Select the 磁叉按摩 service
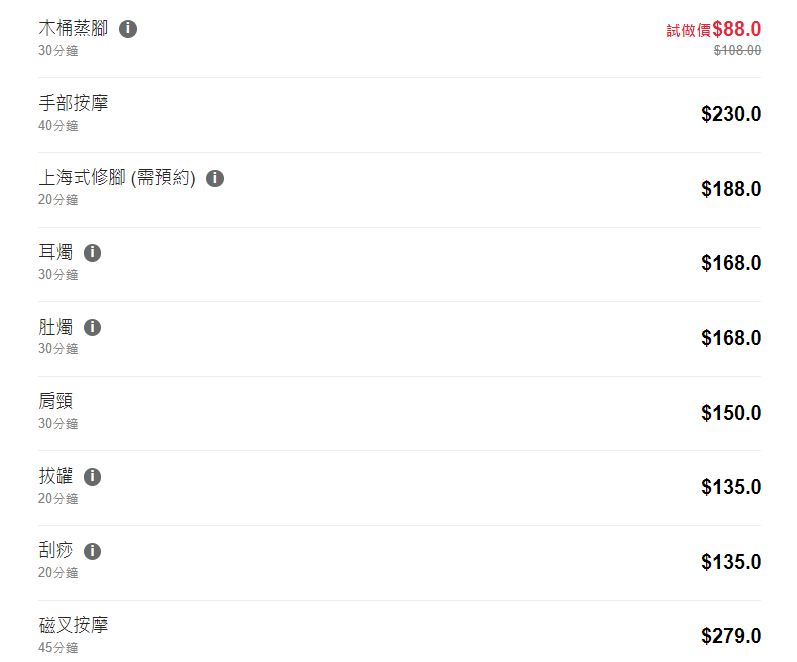The width and height of the screenshot is (797, 662). tap(73, 626)
